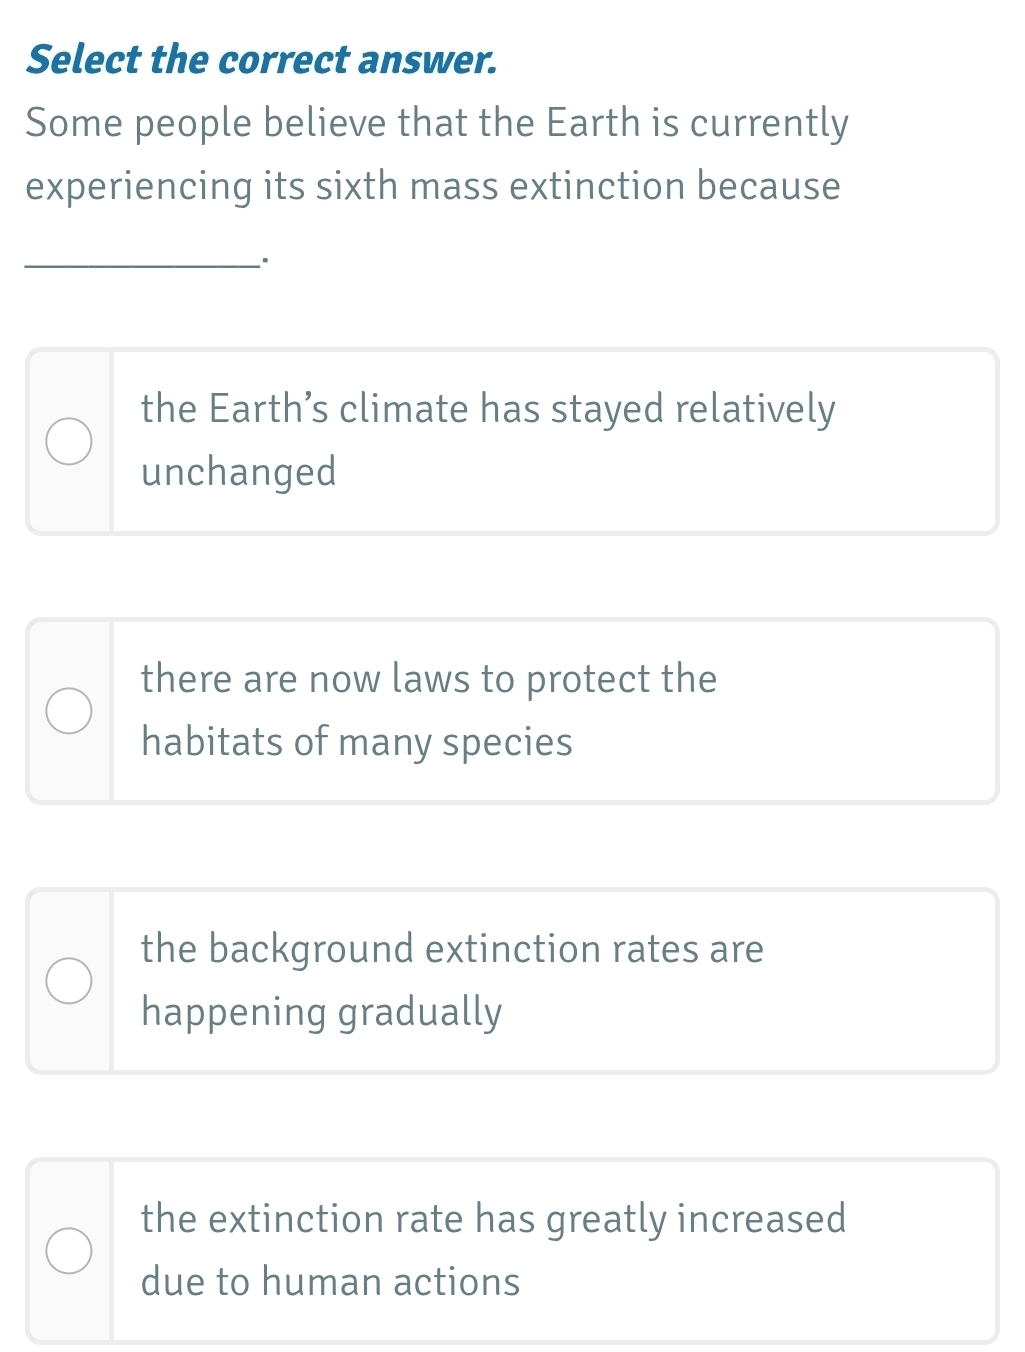Screen dimensions: 1025x1352
Task: Click the phrase "sixth mass extinction" in the question
Action: (503, 187)
